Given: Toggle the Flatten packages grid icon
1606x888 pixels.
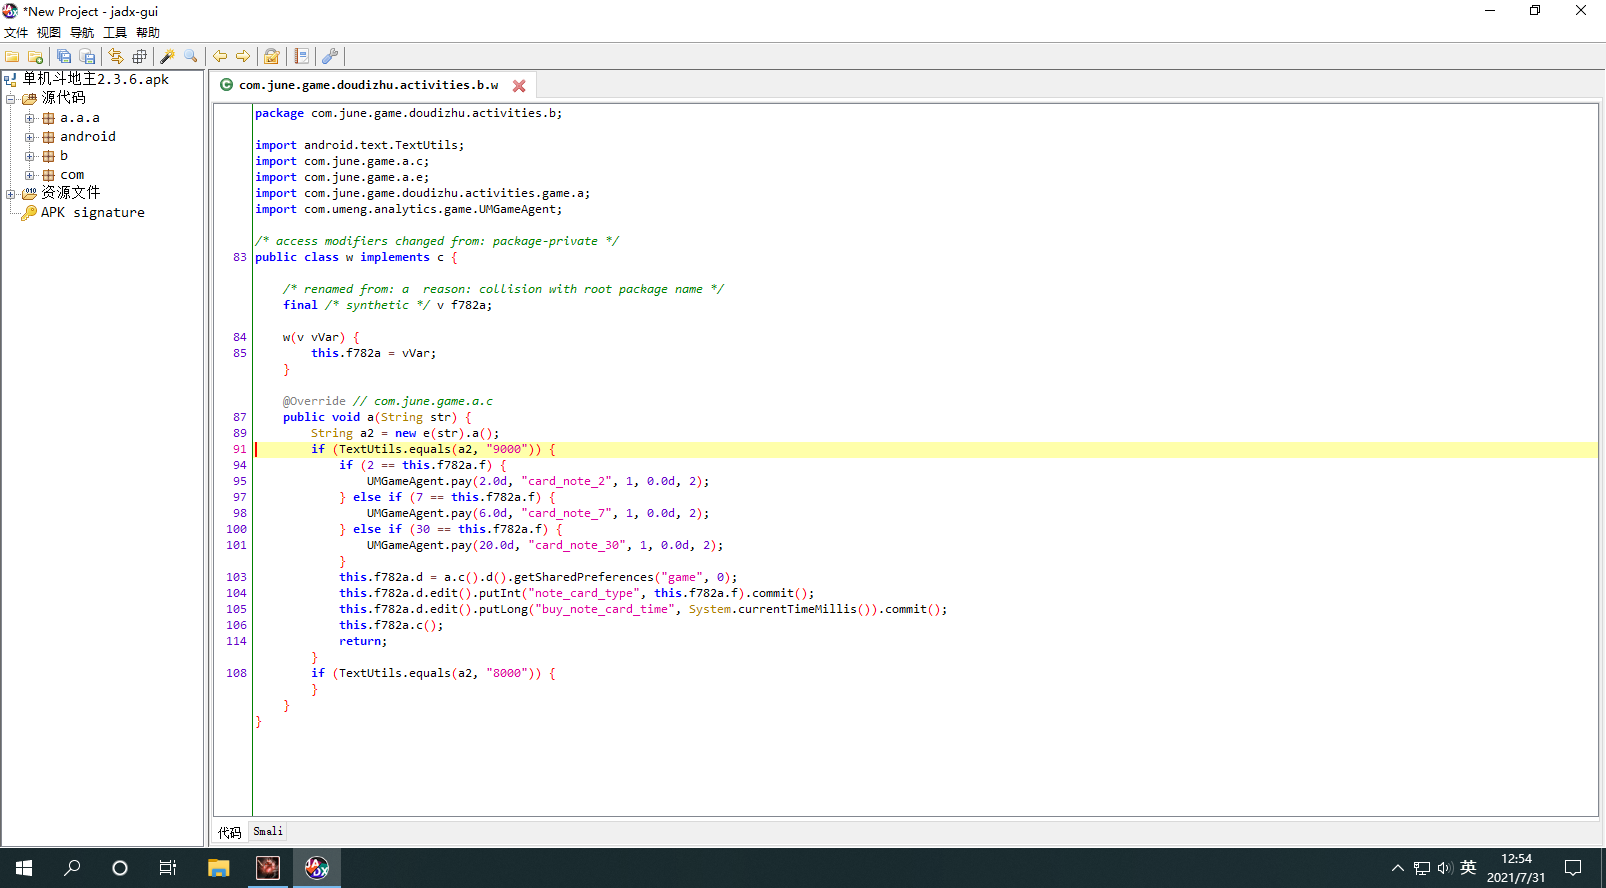Looking at the screenshot, I should 139,56.
